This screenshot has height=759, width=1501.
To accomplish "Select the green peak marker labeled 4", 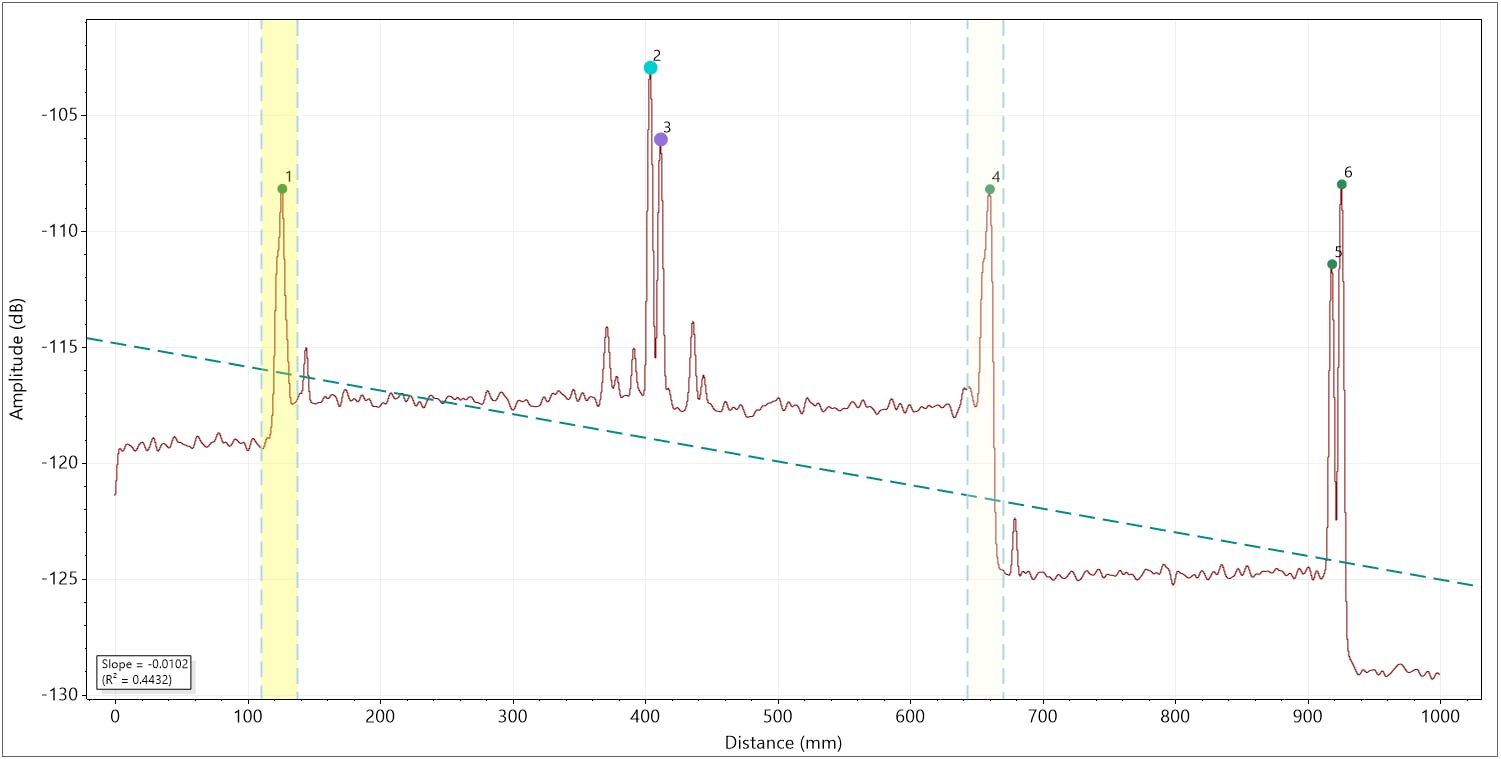I will 989,190.
